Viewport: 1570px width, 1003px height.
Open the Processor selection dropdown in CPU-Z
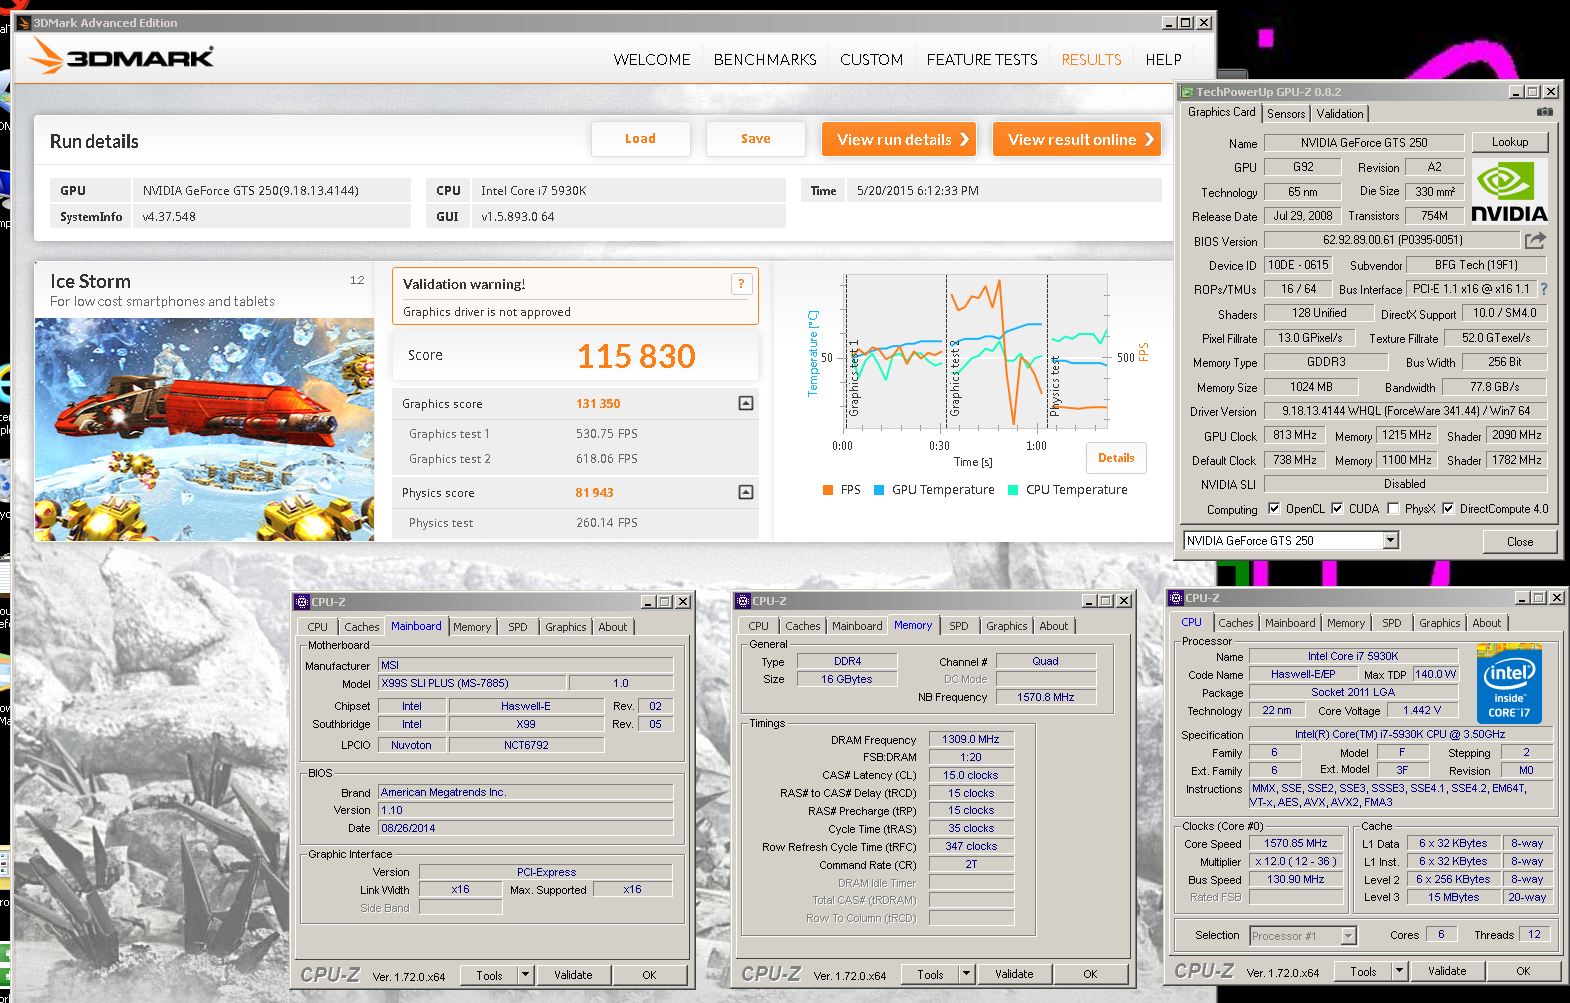pyautogui.click(x=1348, y=936)
